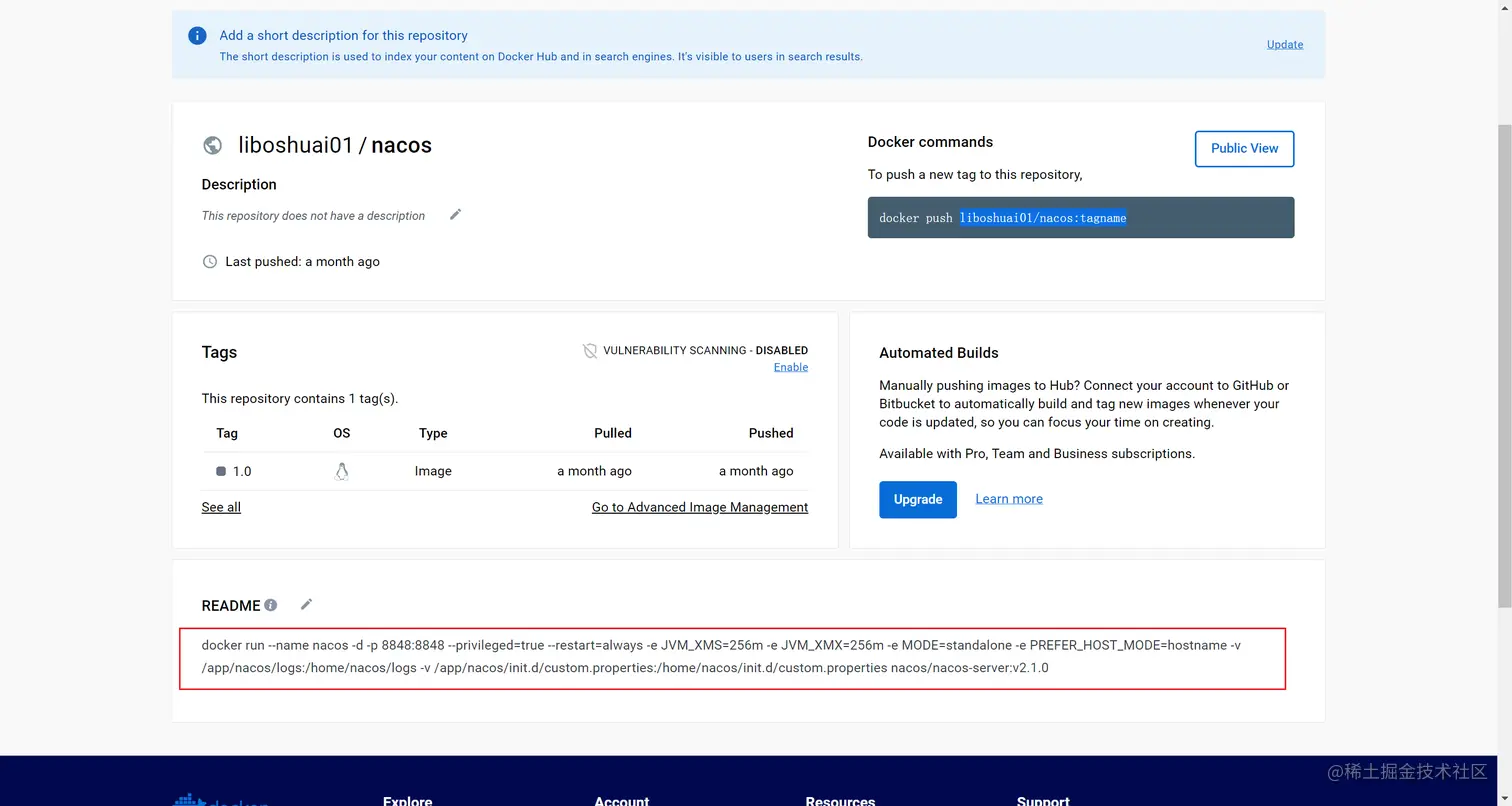Click the tag 1.0 square icon
This screenshot has width=1512, height=806.
(x=221, y=471)
